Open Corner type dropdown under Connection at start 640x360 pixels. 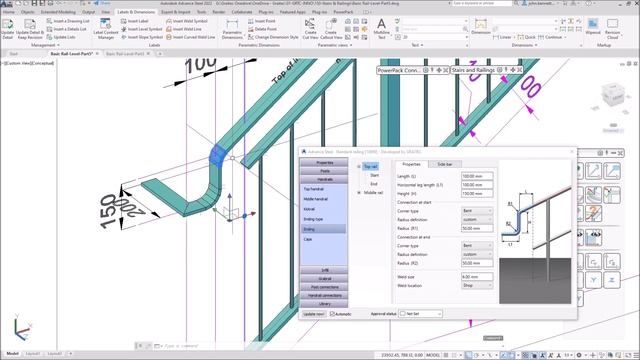(x=477, y=211)
